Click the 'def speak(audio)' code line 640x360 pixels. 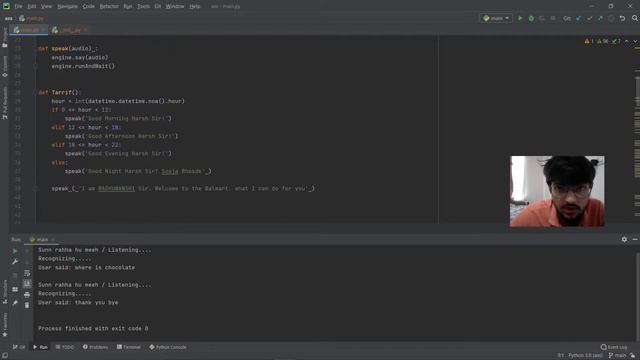click(x=68, y=49)
